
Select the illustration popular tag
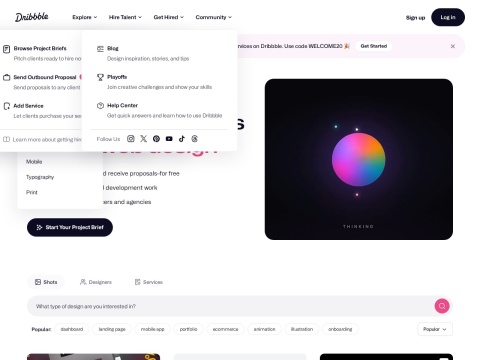[x=302, y=329]
